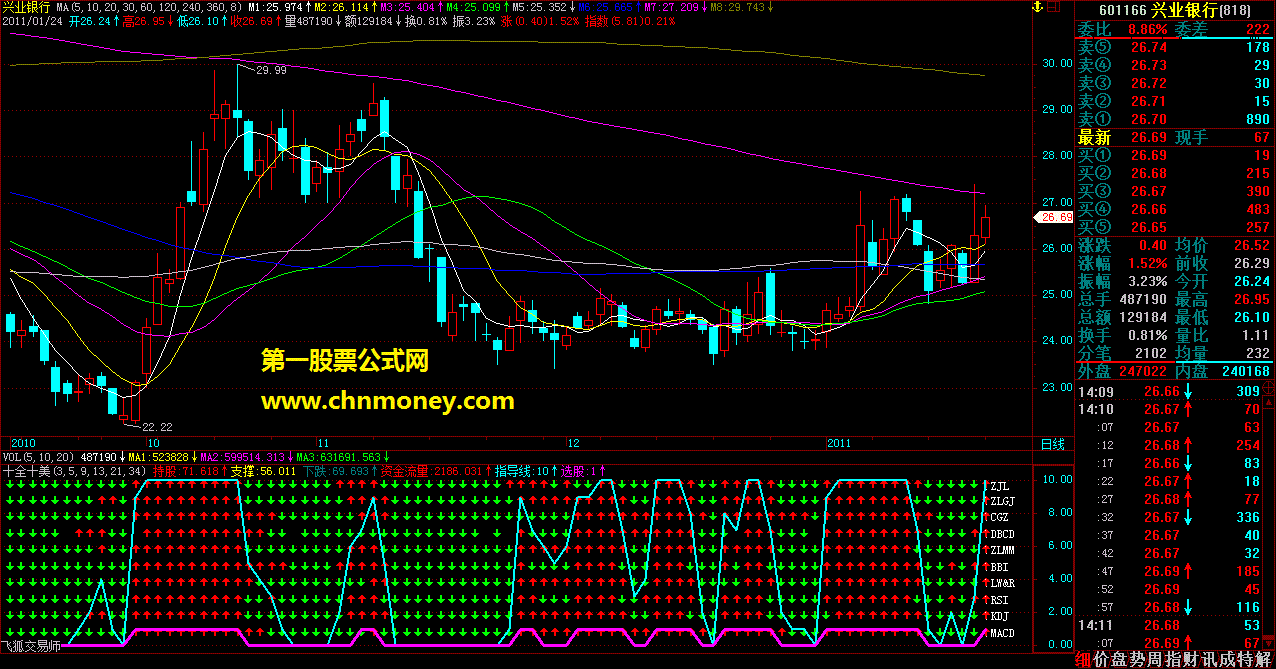Click the RSI indicator row label
Screen dimensions: 1276x669
pos(999,600)
